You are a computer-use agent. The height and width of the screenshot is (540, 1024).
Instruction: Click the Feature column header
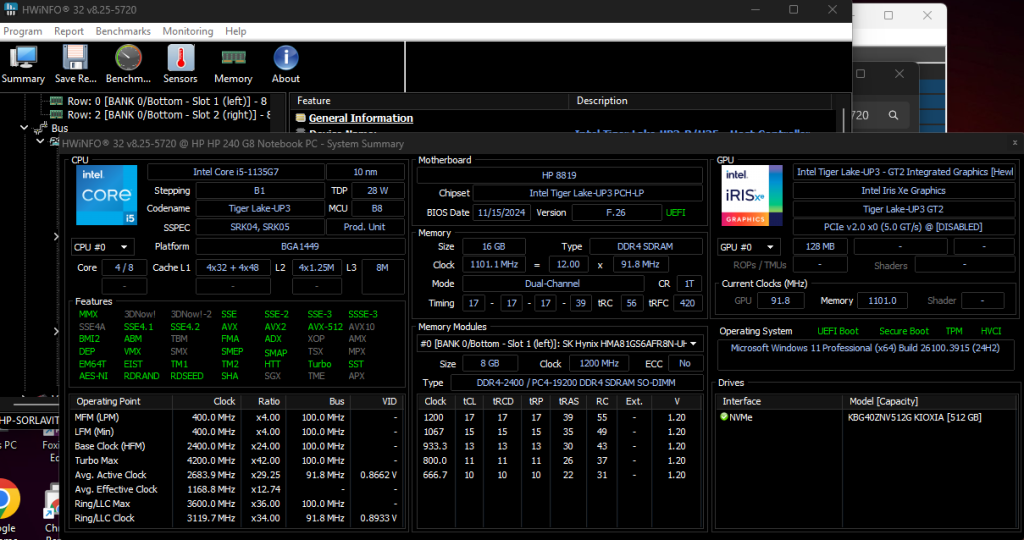click(x=430, y=101)
